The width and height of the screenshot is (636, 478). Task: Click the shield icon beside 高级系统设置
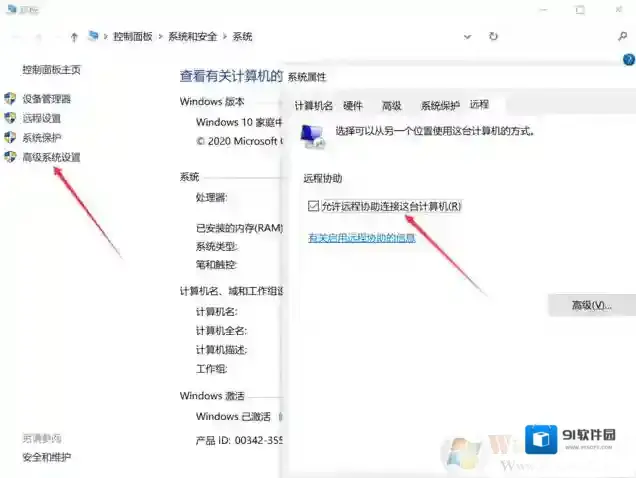[10, 157]
